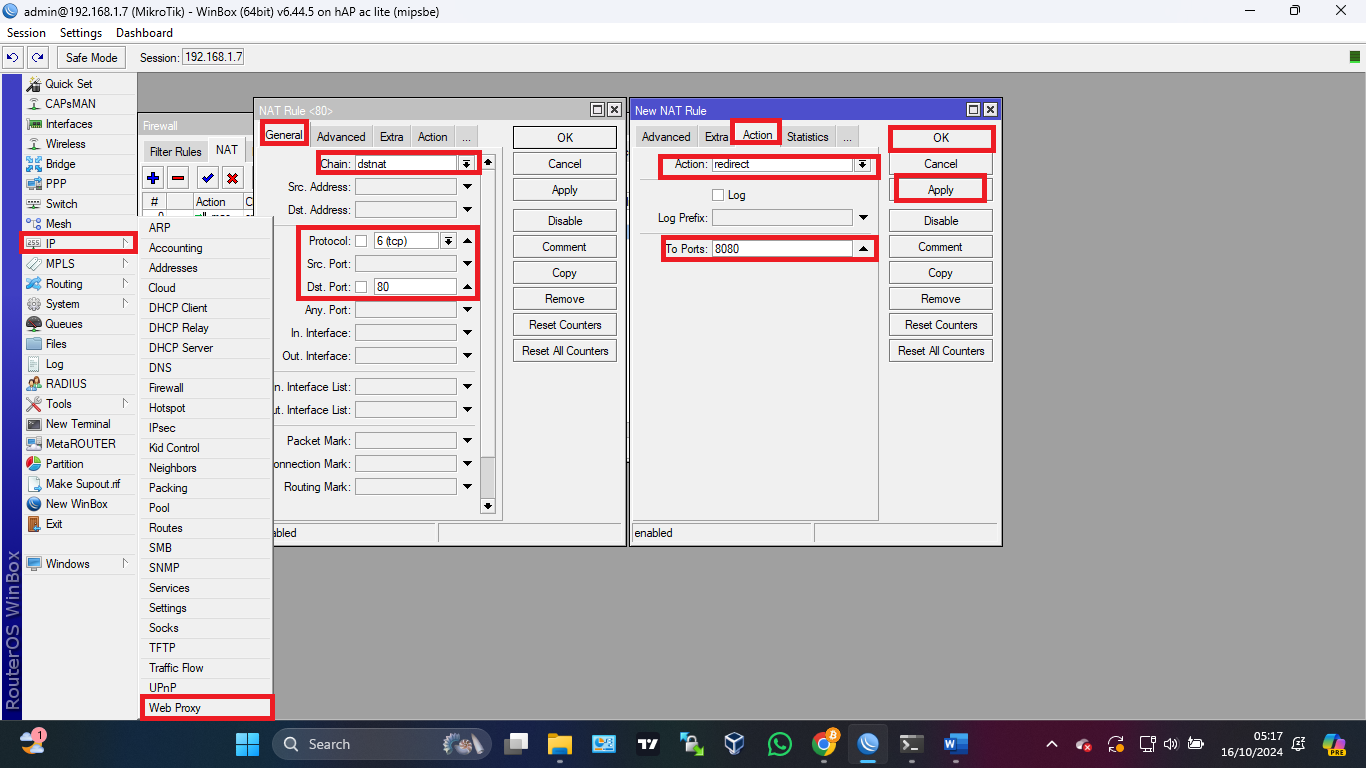Open the Session menu

[27, 33]
